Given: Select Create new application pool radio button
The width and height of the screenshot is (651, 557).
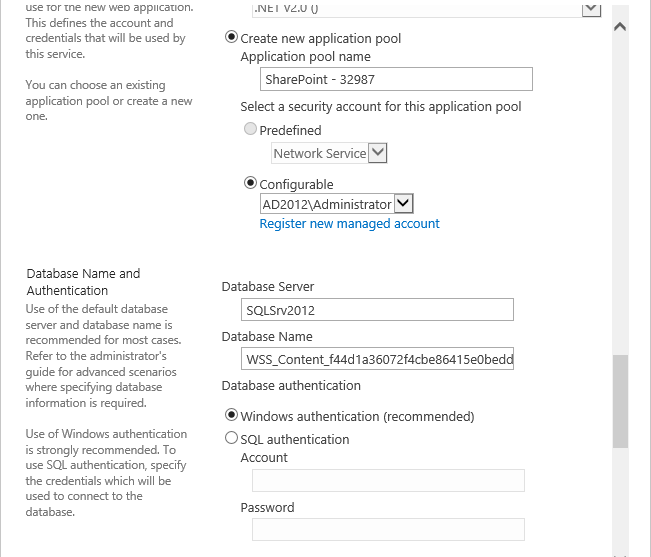Looking at the screenshot, I should point(231,37).
